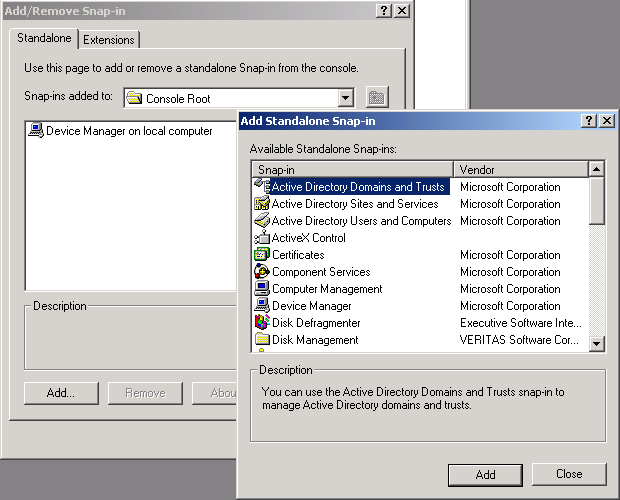Select Disk Defragmenter entry
Viewport: 620px width, 500px height.
pos(316,323)
